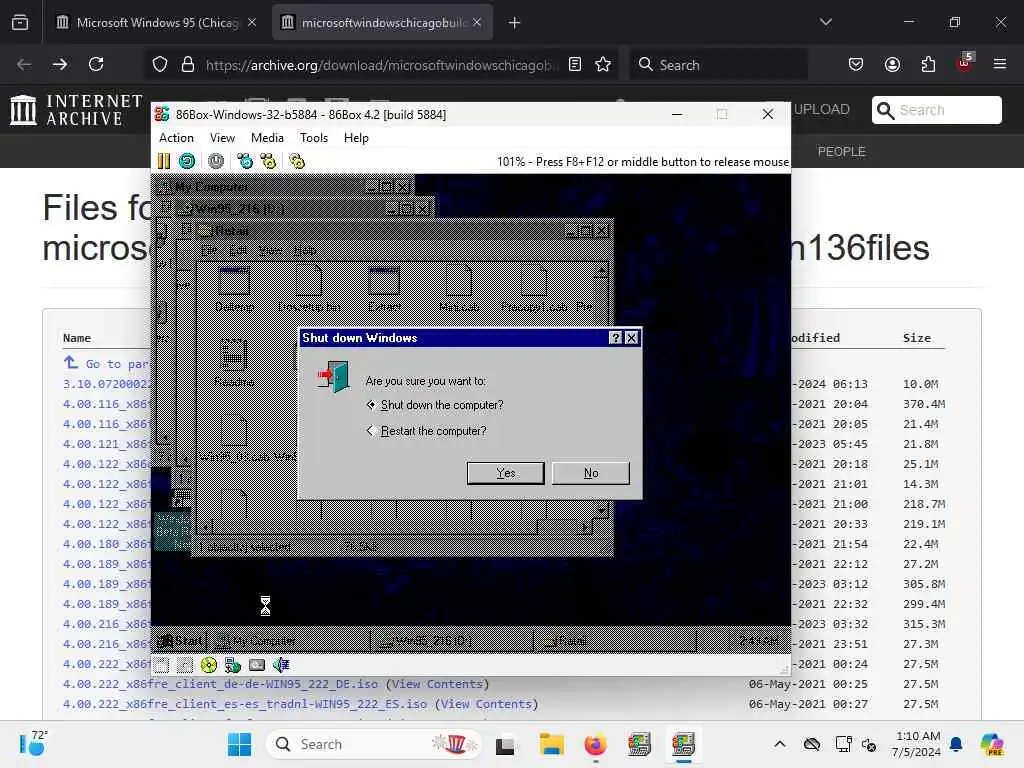Click View Contents for WIN95_222_ES.iso
This screenshot has width=1024, height=768.
(488, 704)
